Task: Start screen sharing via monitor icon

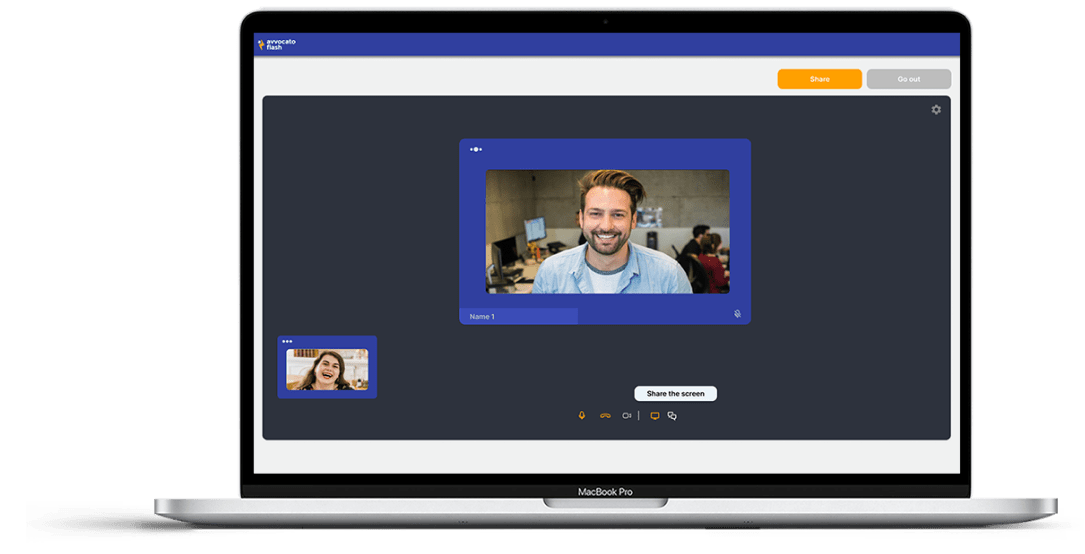Action: (x=655, y=416)
